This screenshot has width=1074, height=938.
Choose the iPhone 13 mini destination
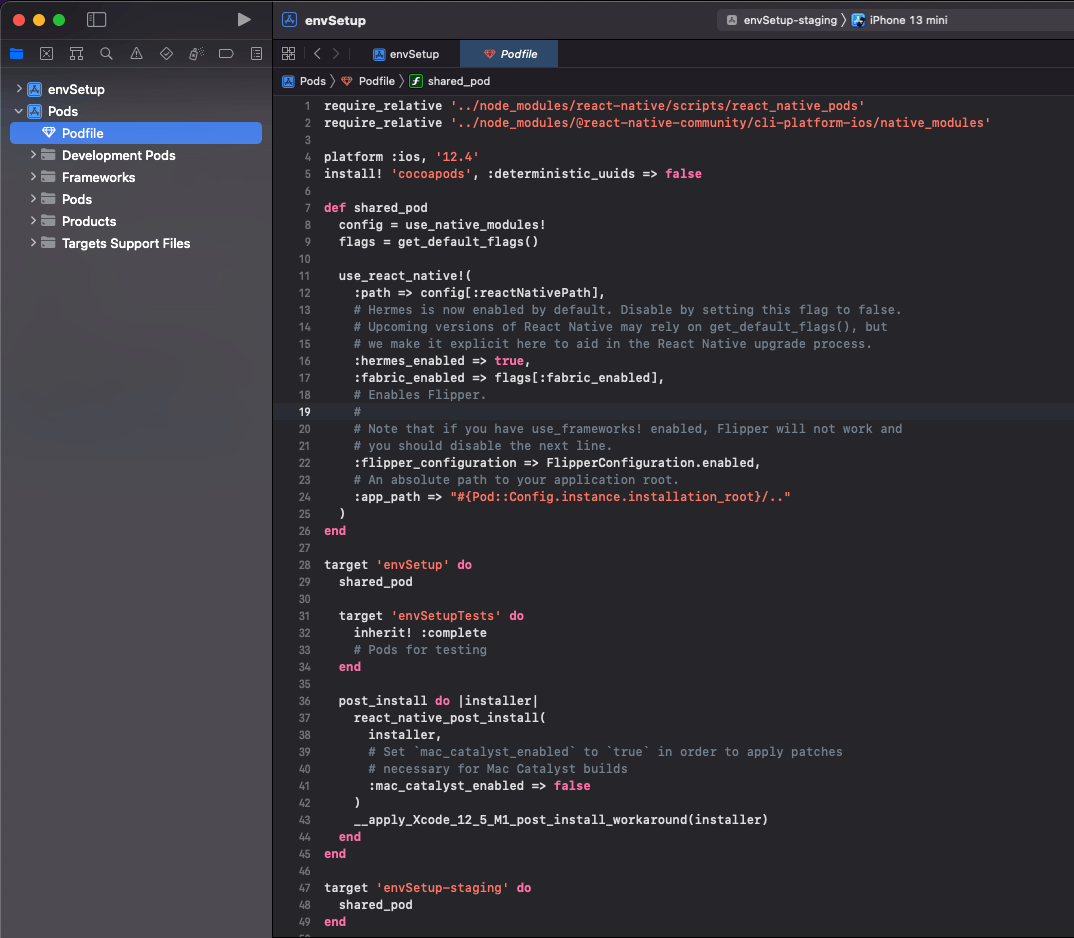899,20
